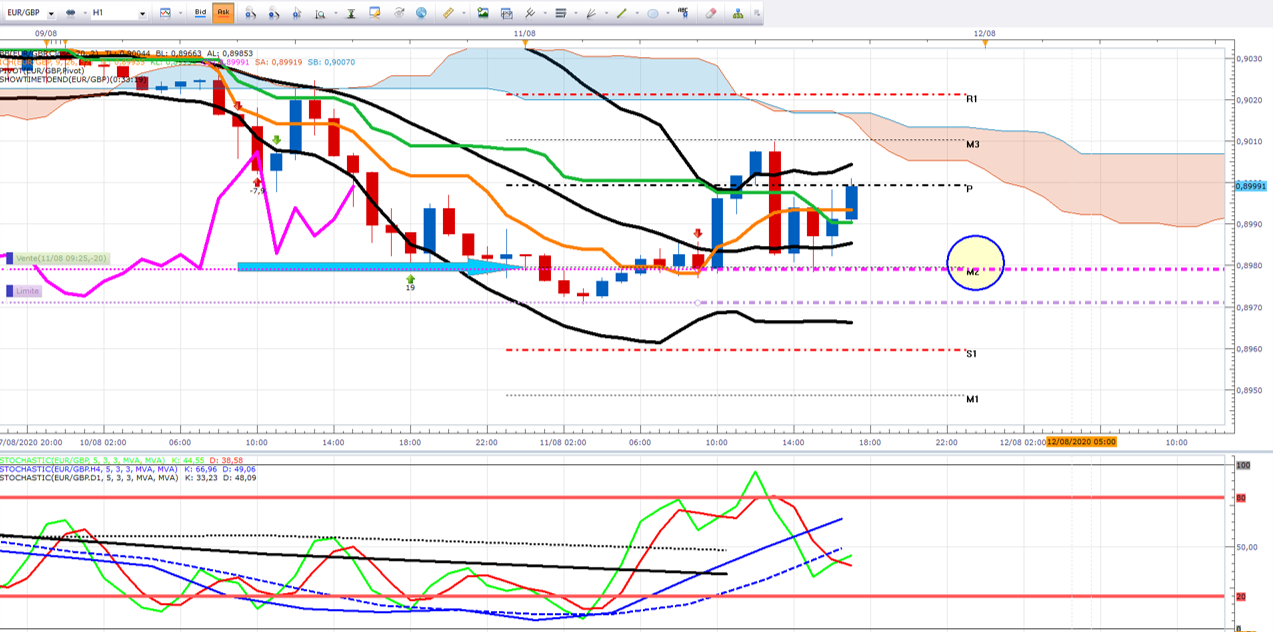
Task: Click the M1 pivot level label
Action: click(x=972, y=398)
